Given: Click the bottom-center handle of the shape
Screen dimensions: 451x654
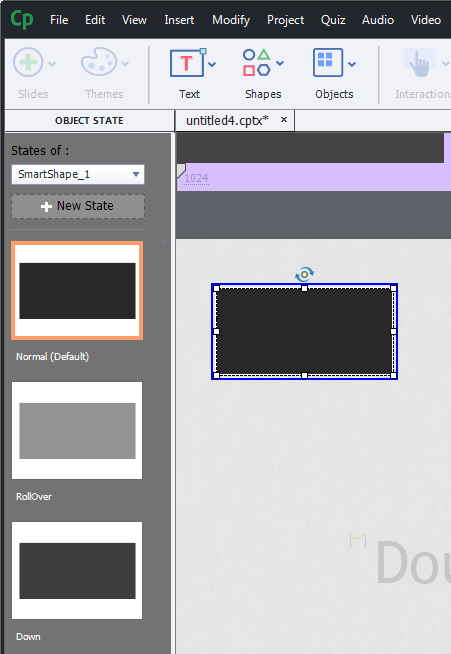Looking at the screenshot, I should pos(305,375).
